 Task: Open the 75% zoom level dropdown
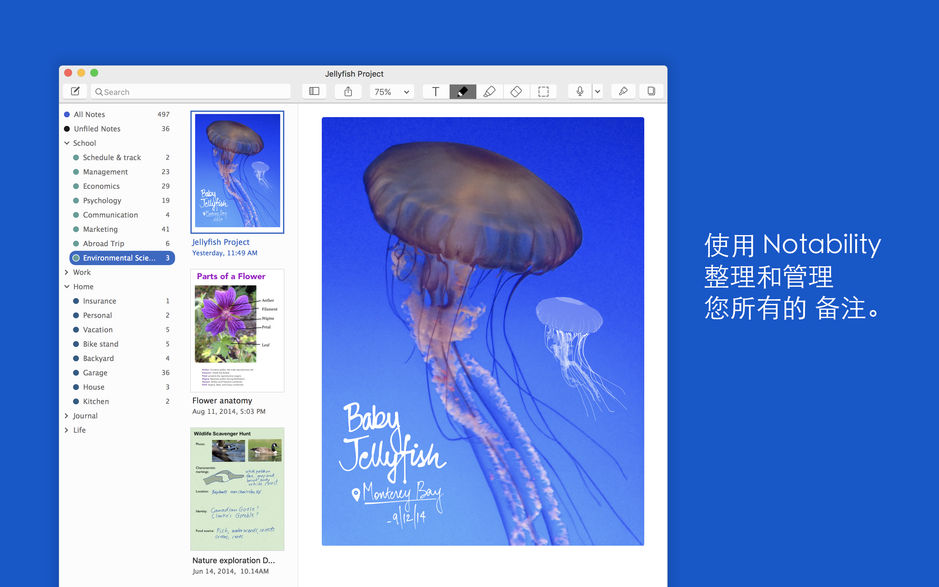pos(390,91)
